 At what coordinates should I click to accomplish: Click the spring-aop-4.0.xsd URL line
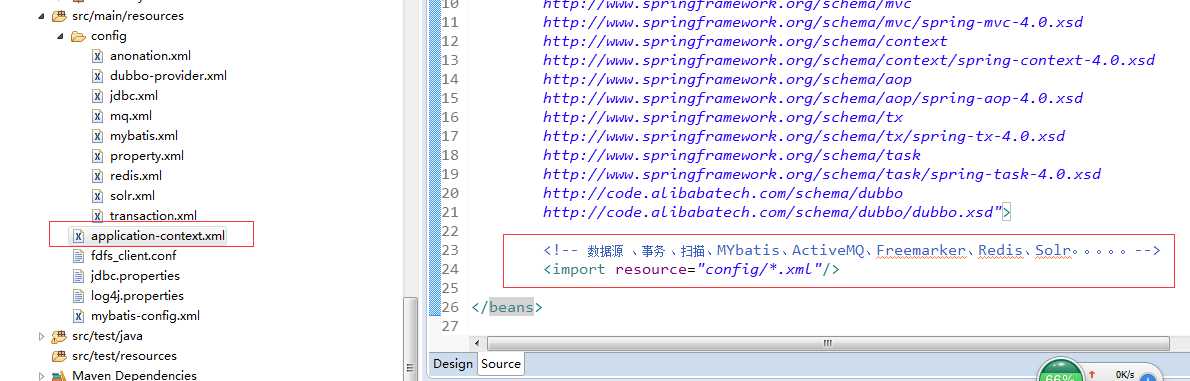[813, 98]
